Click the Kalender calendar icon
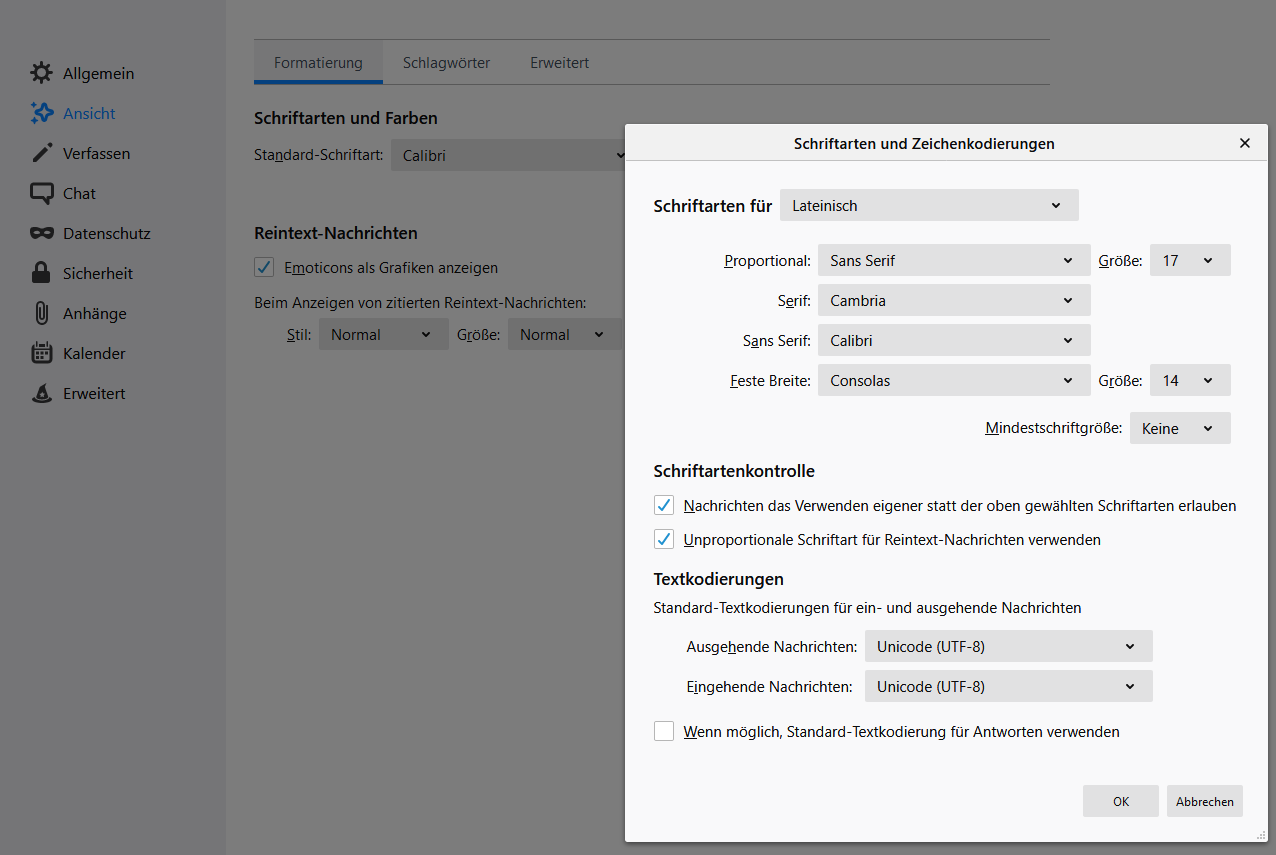 pos(41,353)
